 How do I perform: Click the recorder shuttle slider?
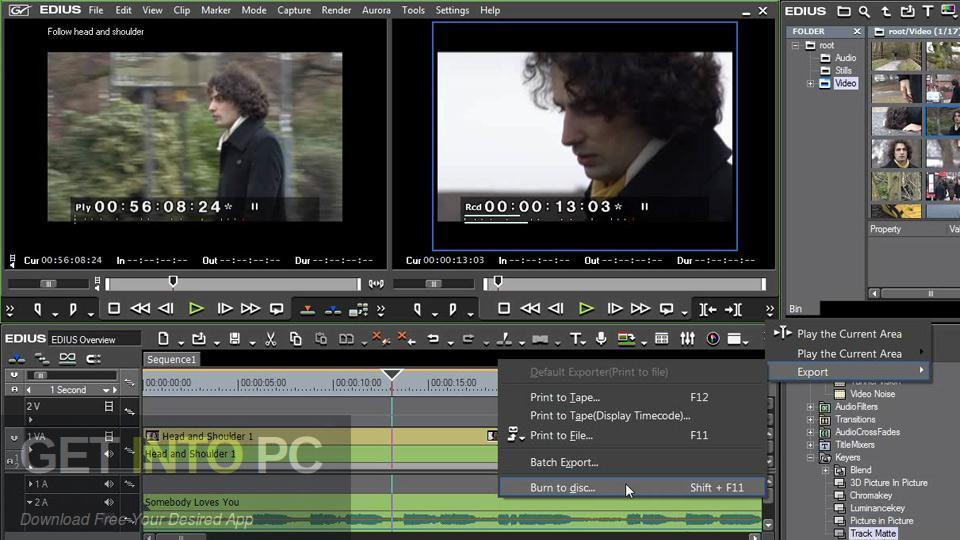tap(433, 283)
